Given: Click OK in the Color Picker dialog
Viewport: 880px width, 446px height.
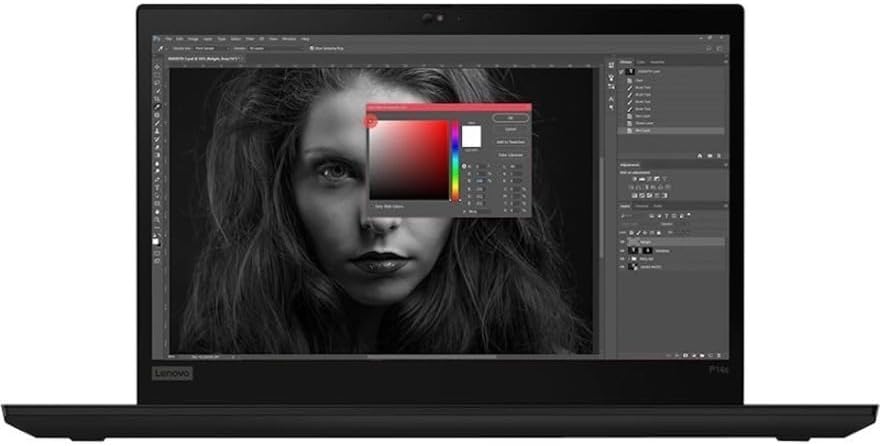Looking at the screenshot, I should pos(510,117).
